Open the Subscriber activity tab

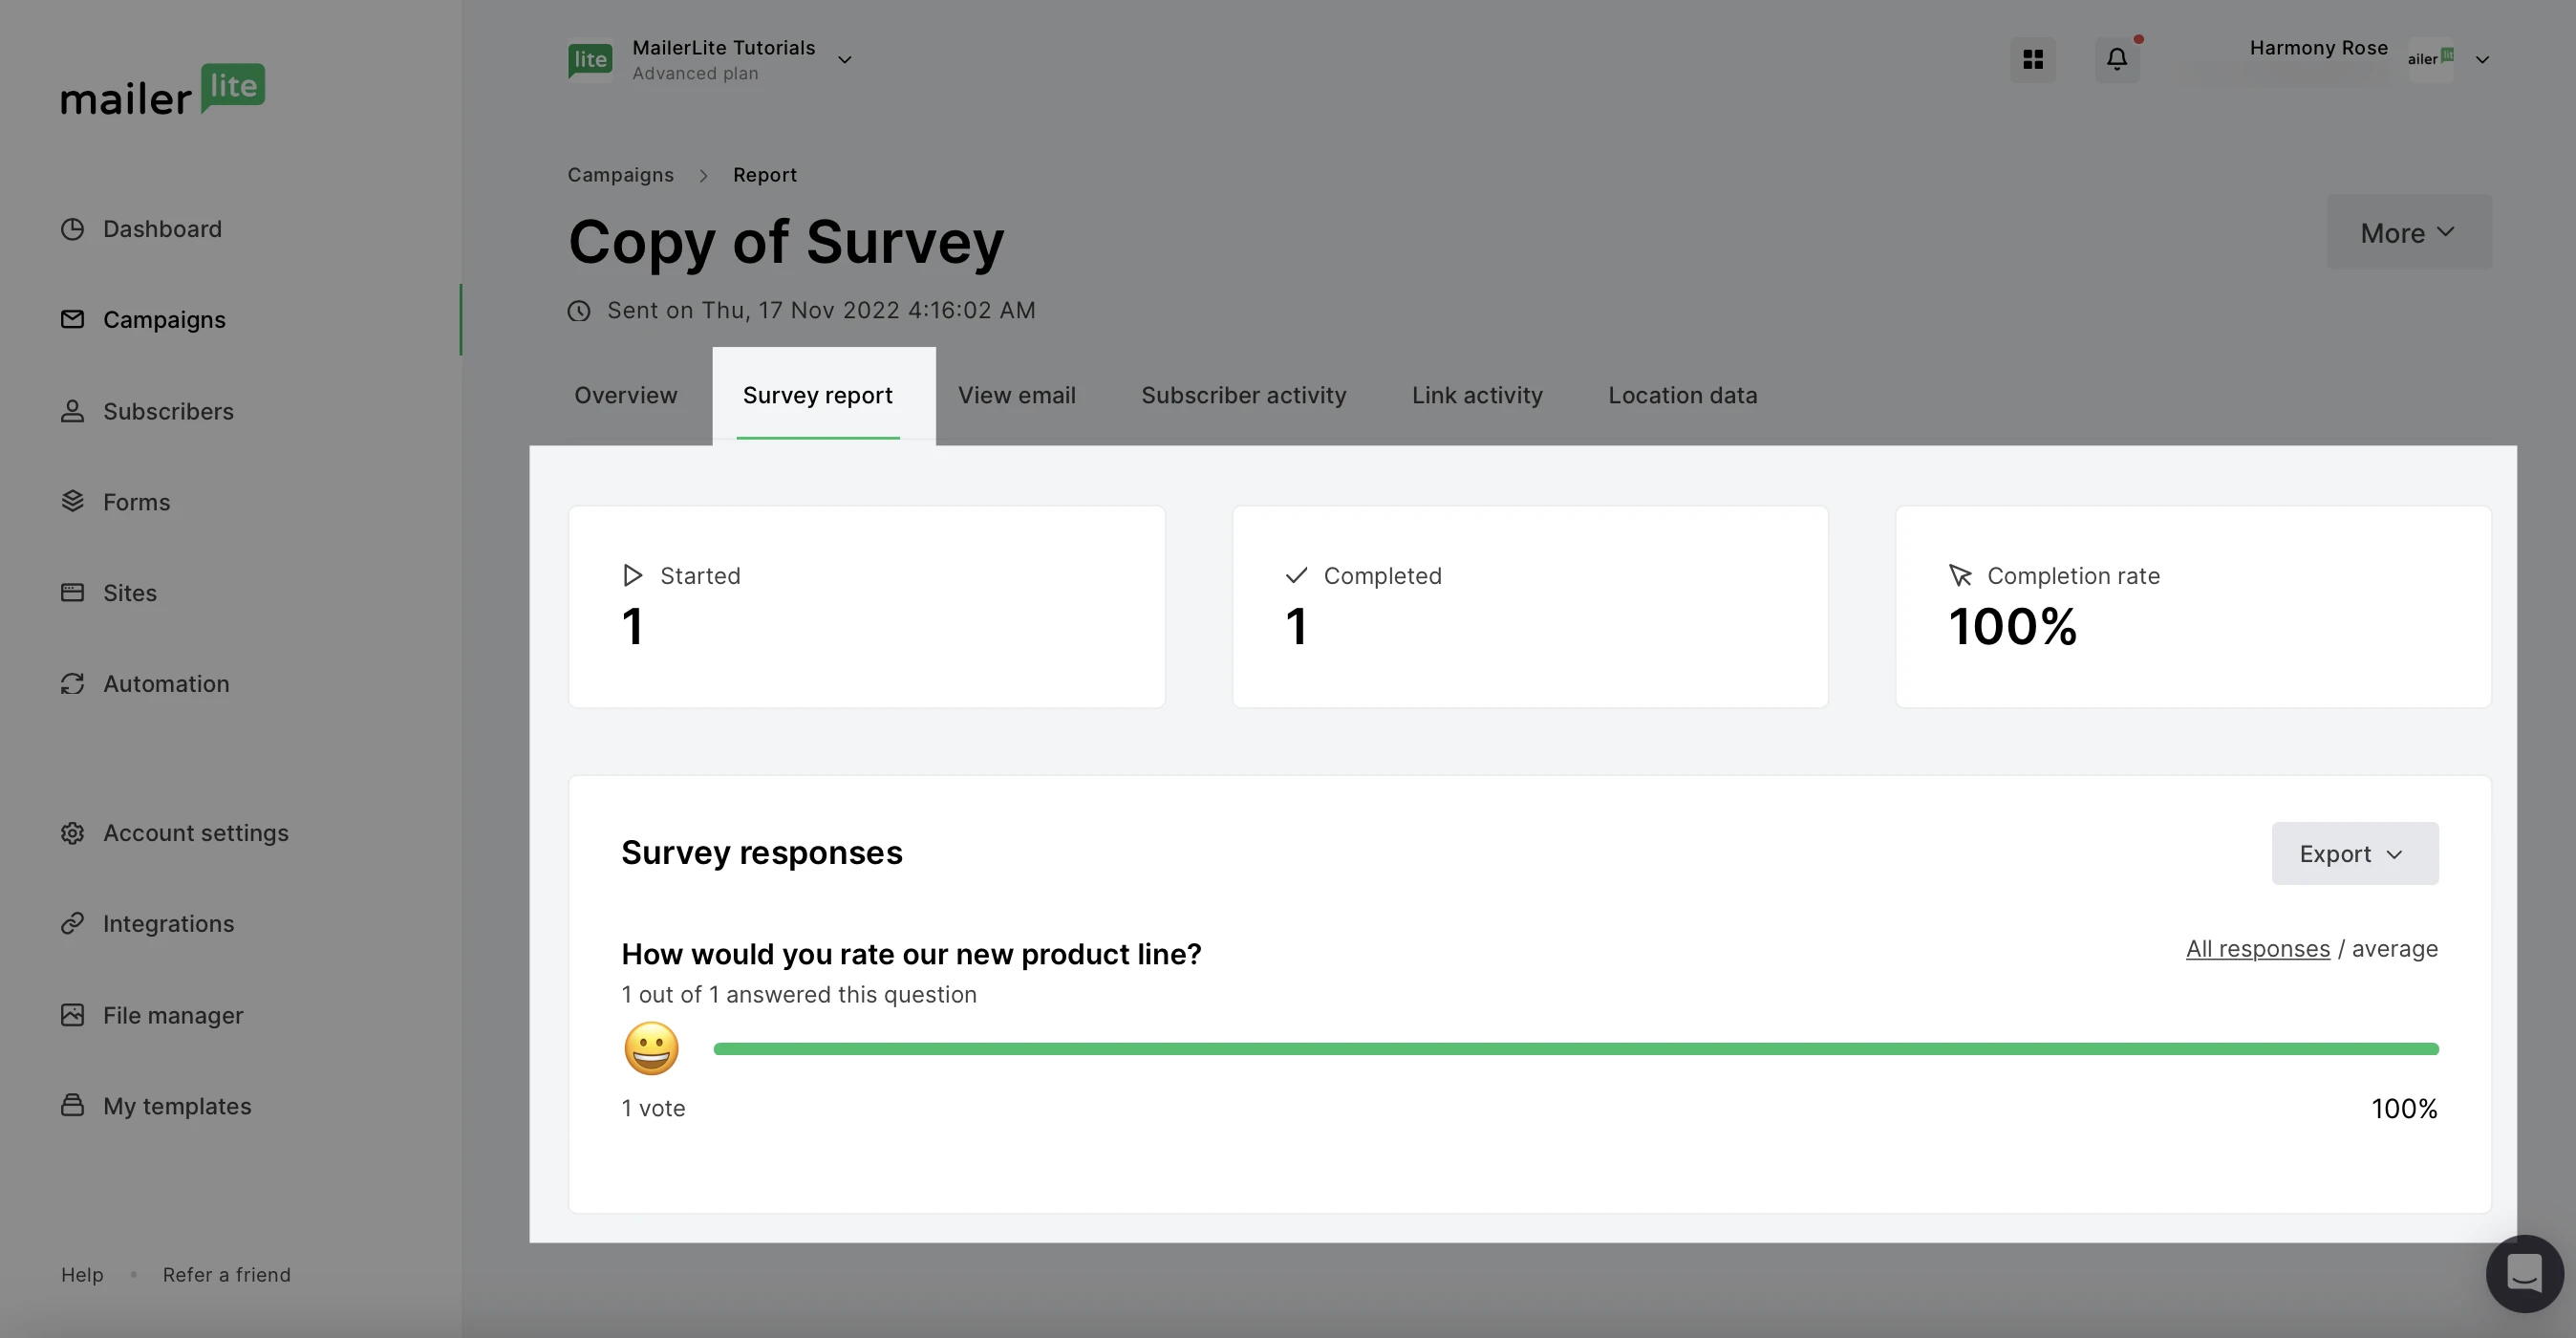(x=1243, y=395)
